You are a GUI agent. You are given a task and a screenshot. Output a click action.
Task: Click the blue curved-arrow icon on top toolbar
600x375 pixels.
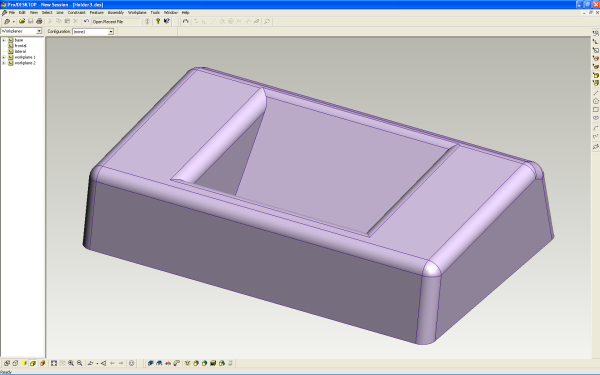[186, 21]
